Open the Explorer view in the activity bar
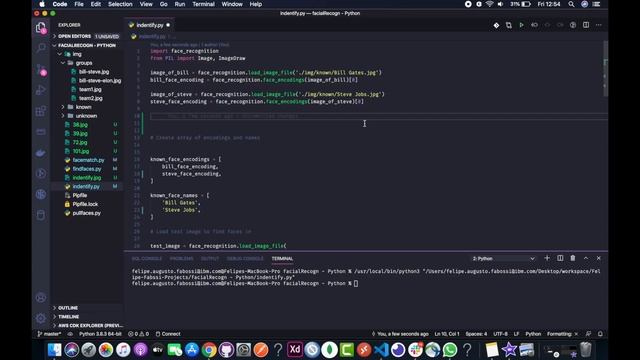The height and width of the screenshot is (360, 640). click(41, 28)
